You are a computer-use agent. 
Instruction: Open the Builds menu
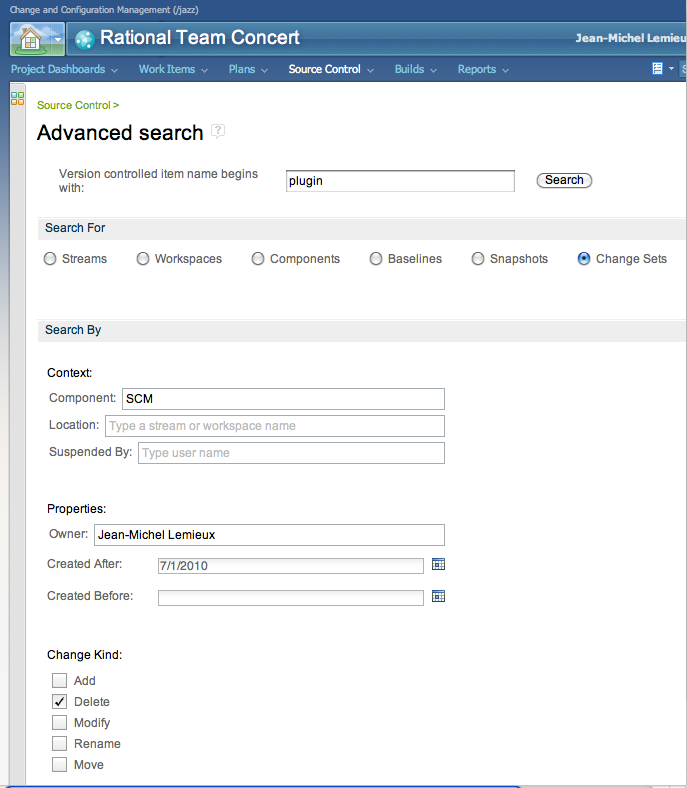point(415,69)
